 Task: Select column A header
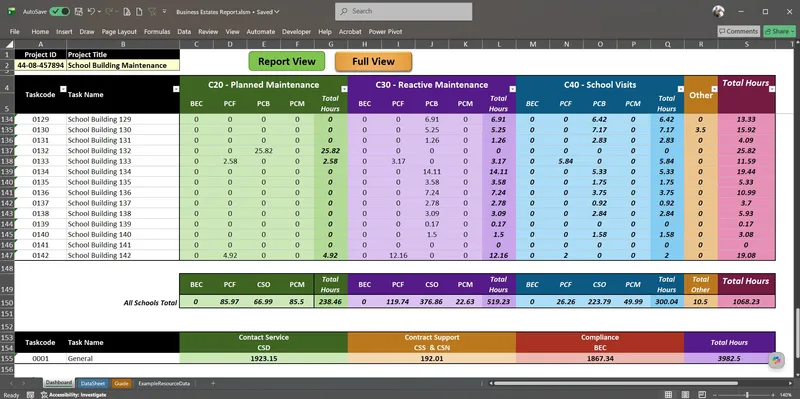pyautogui.click(x=40, y=44)
